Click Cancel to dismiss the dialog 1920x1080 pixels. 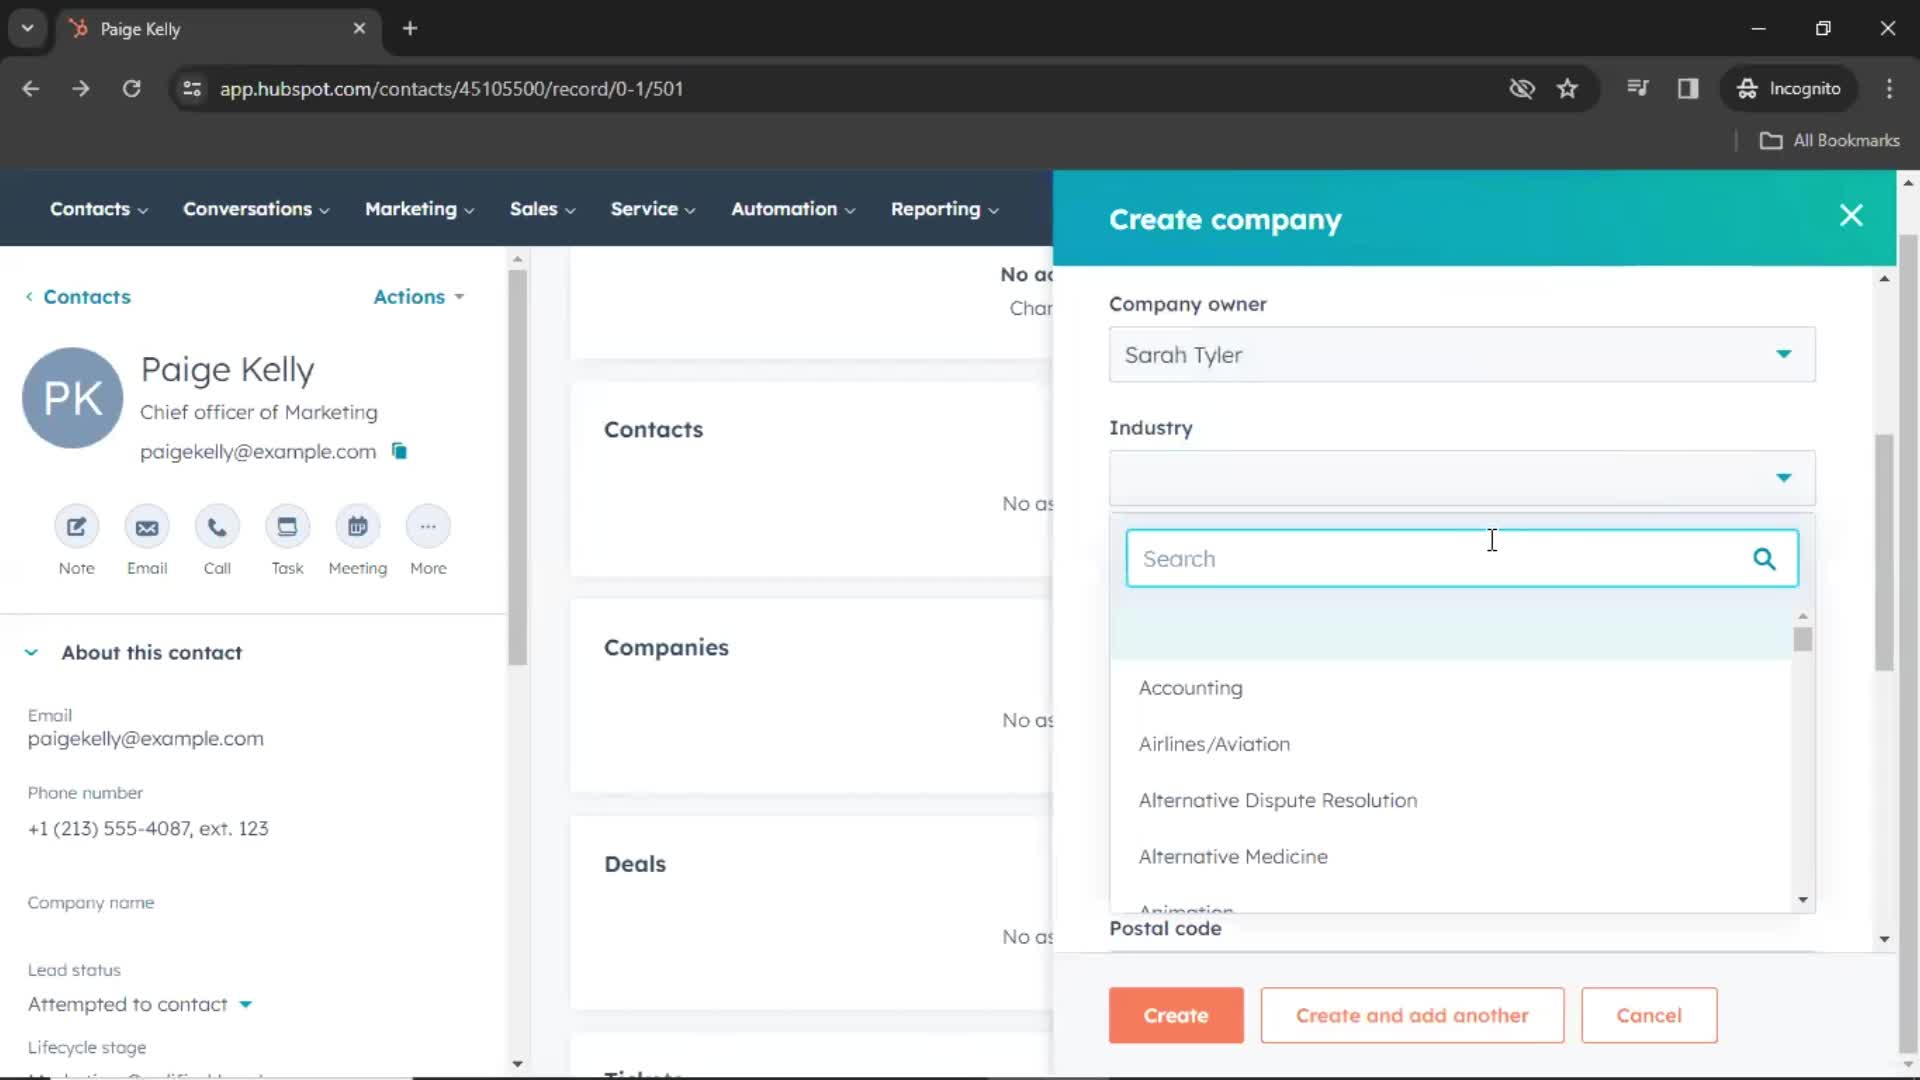1650,1015
